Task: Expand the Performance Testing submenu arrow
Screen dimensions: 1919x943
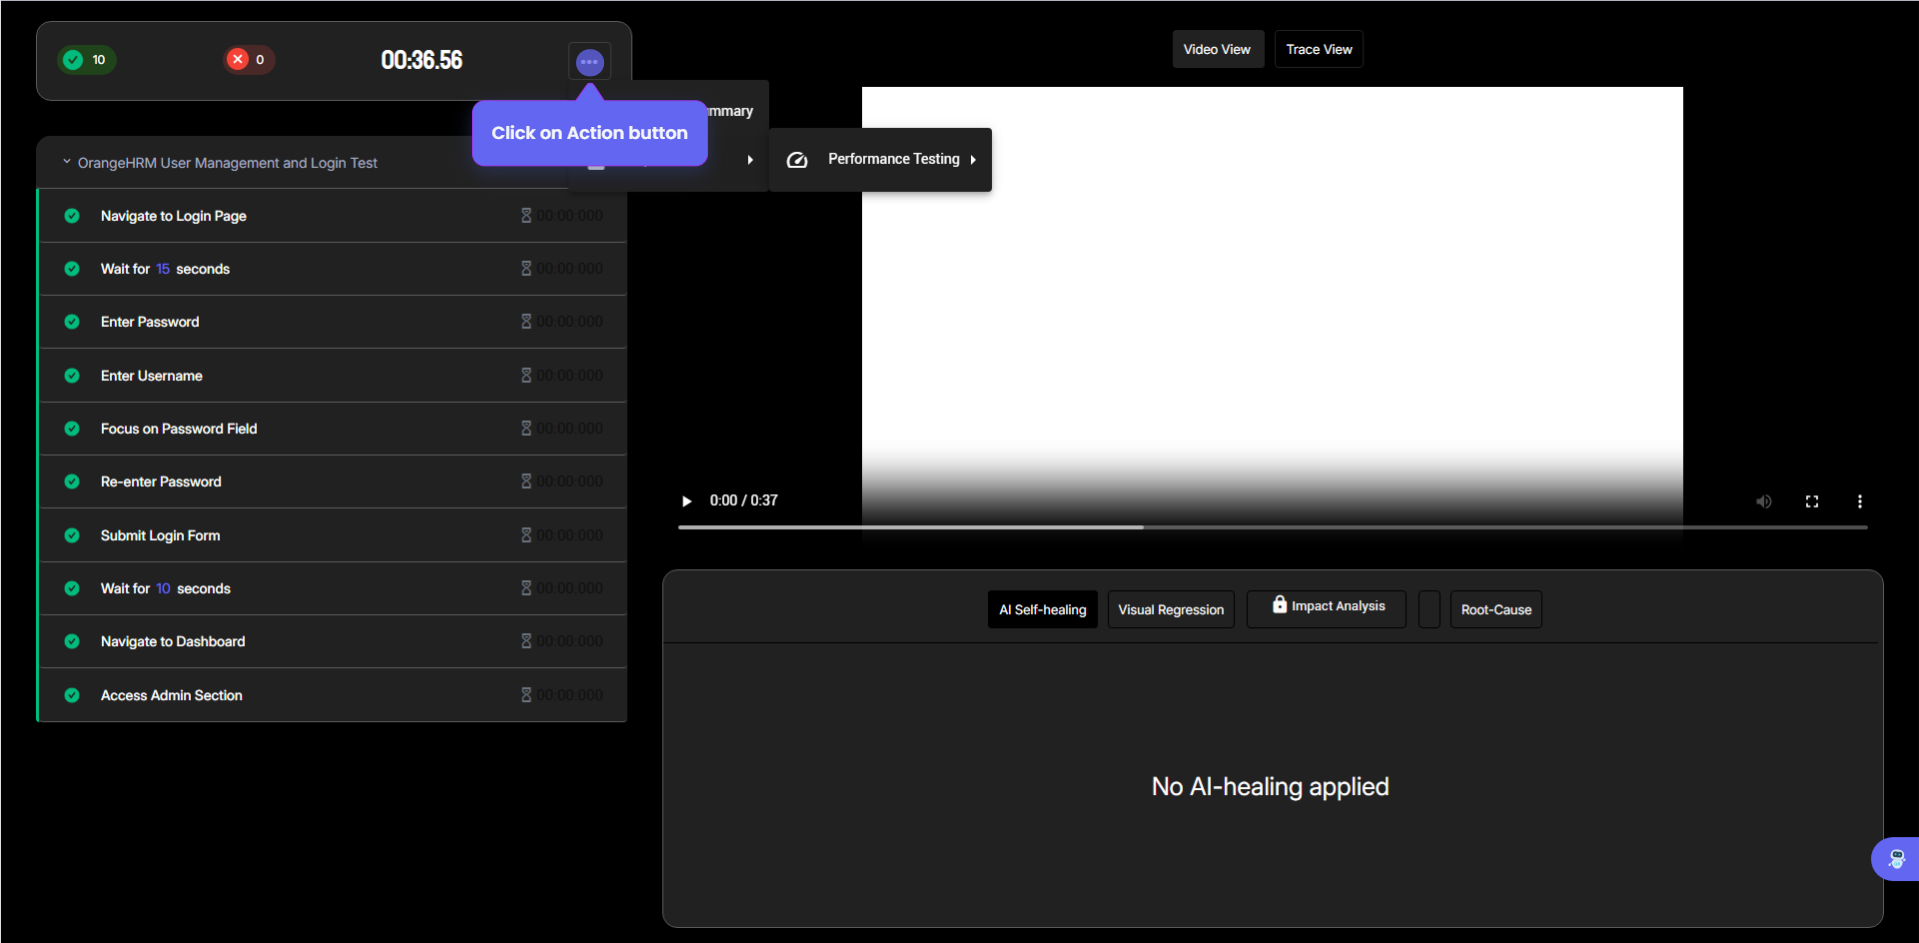Action: (973, 160)
